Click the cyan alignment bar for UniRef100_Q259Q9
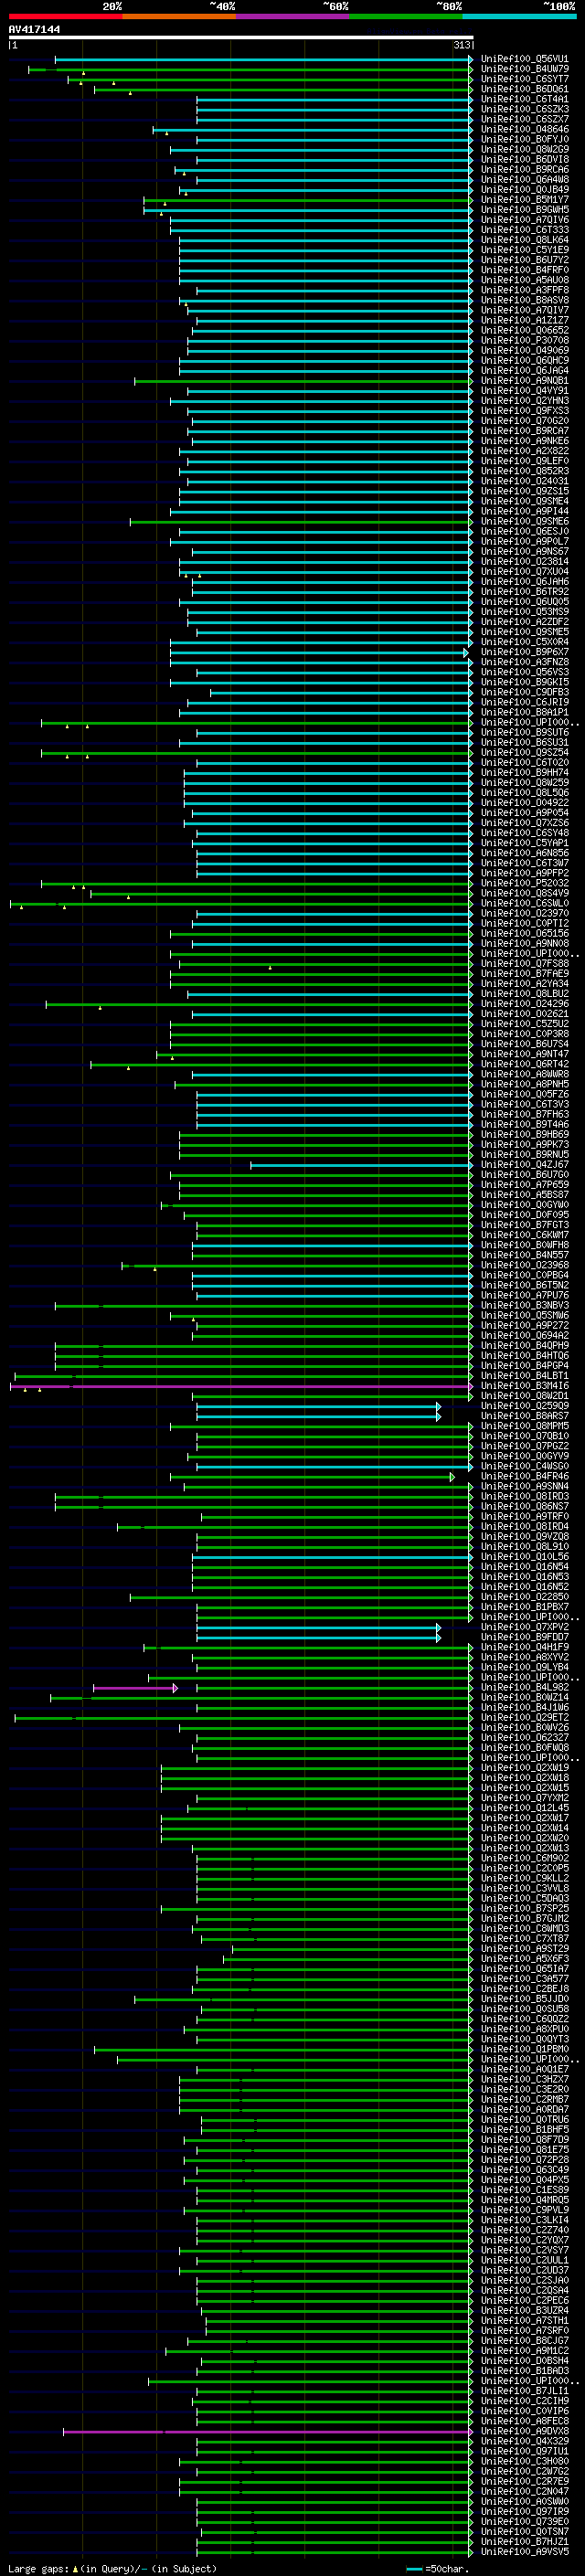Screen dimensions: 585x2576 tap(318, 1406)
